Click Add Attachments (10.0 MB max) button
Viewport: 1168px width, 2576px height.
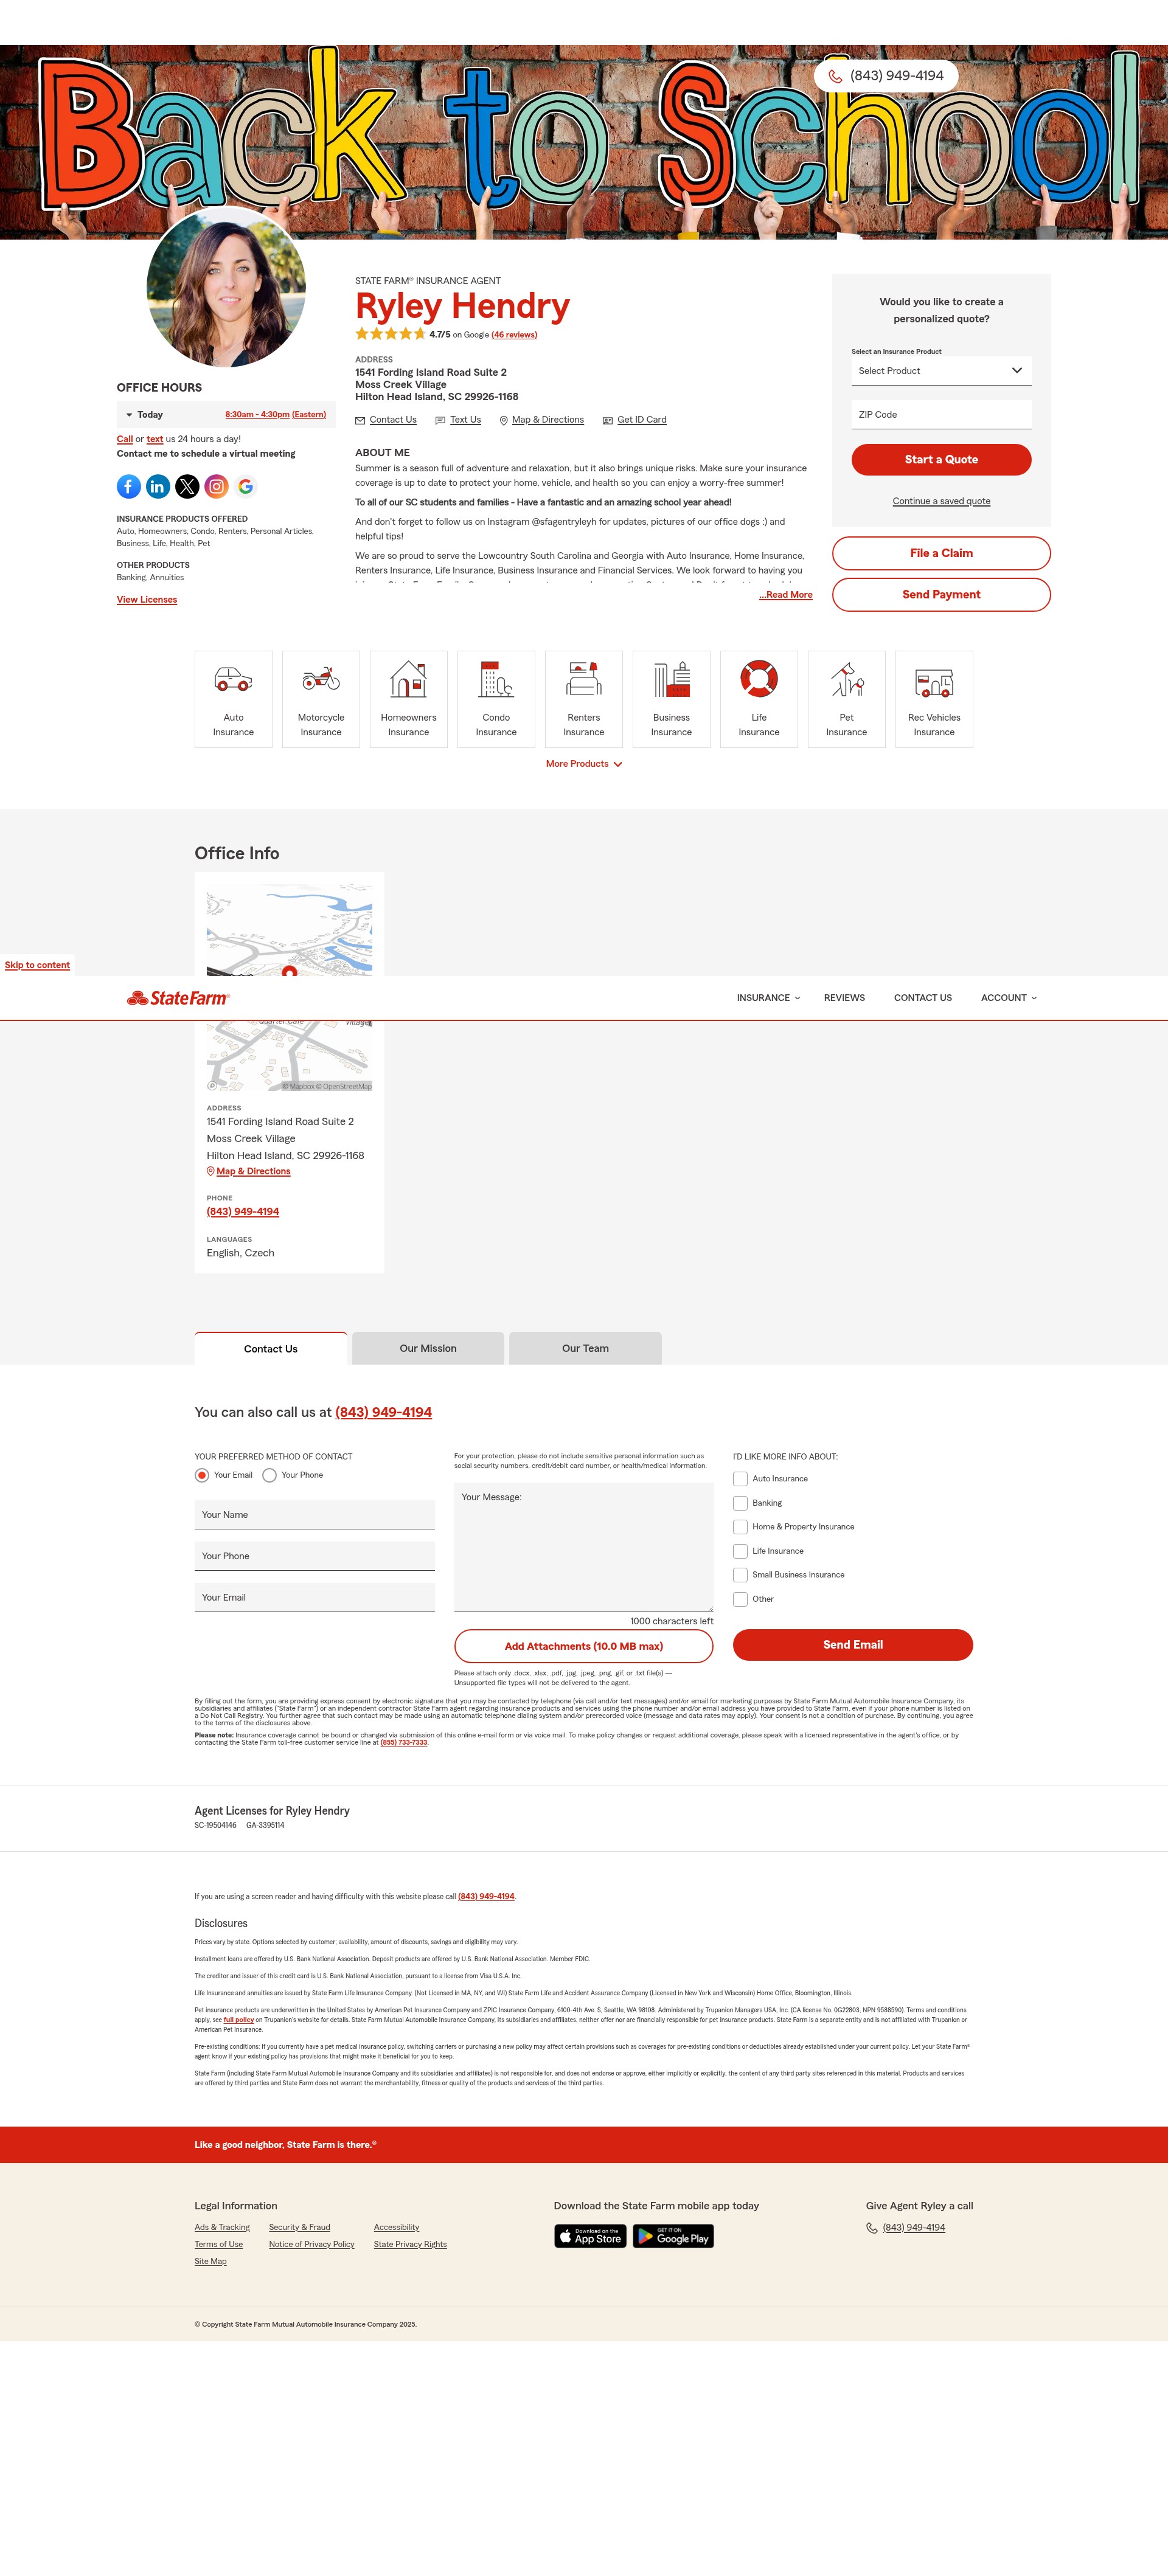point(584,1646)
